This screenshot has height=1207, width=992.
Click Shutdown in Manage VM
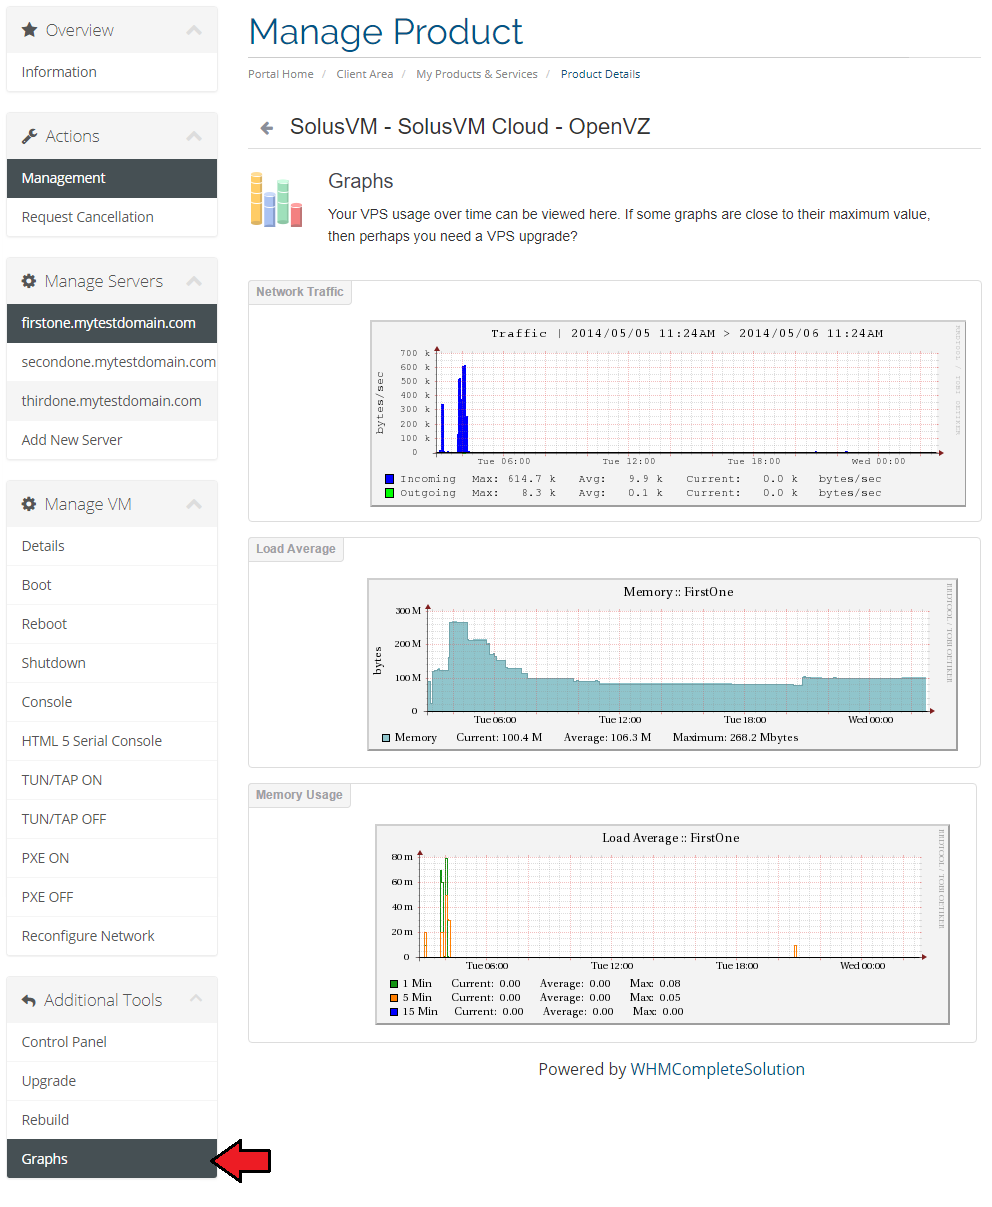click(112, 663)
